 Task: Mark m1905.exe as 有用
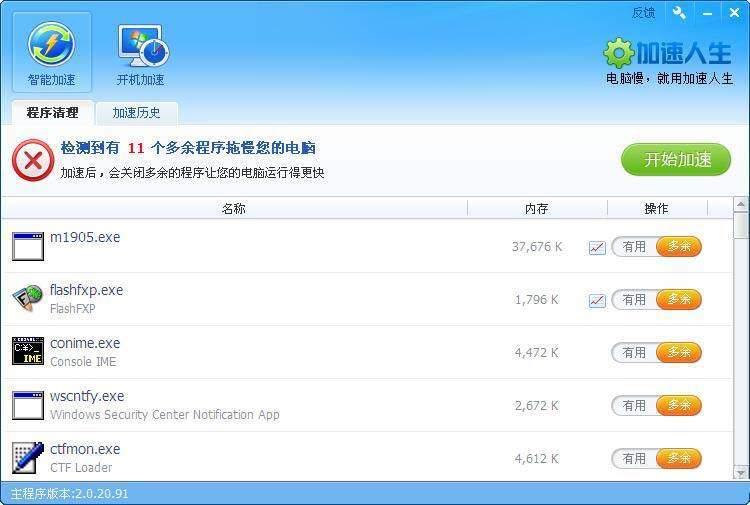click(x=634, y=247)
